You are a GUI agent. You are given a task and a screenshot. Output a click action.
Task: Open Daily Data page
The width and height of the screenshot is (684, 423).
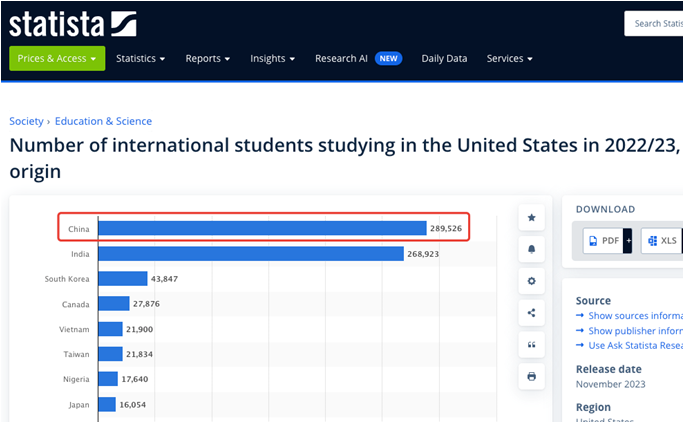click(444, 58)
